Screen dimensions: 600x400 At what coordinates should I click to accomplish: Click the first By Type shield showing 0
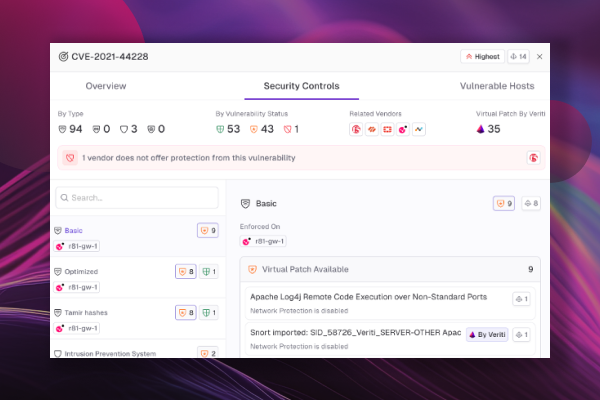tap(96, 129)
